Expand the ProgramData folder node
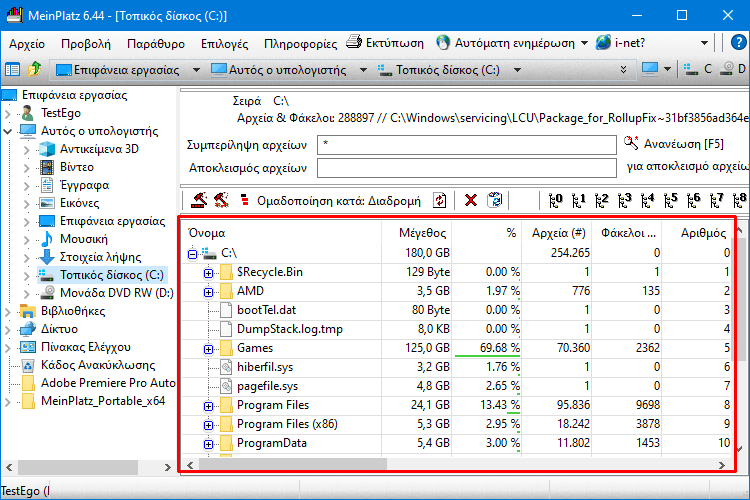The width and height of the screenshot is (750, 500). (208, 444)
